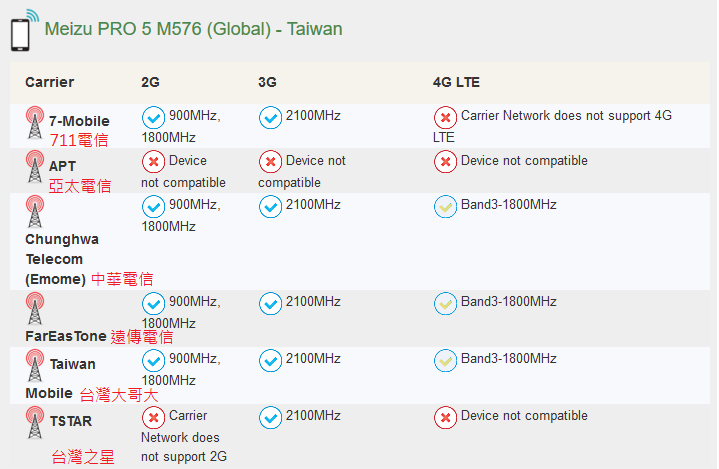
Task: Click the smartphone icon beside the Meizu title
Action: (25, 30)
